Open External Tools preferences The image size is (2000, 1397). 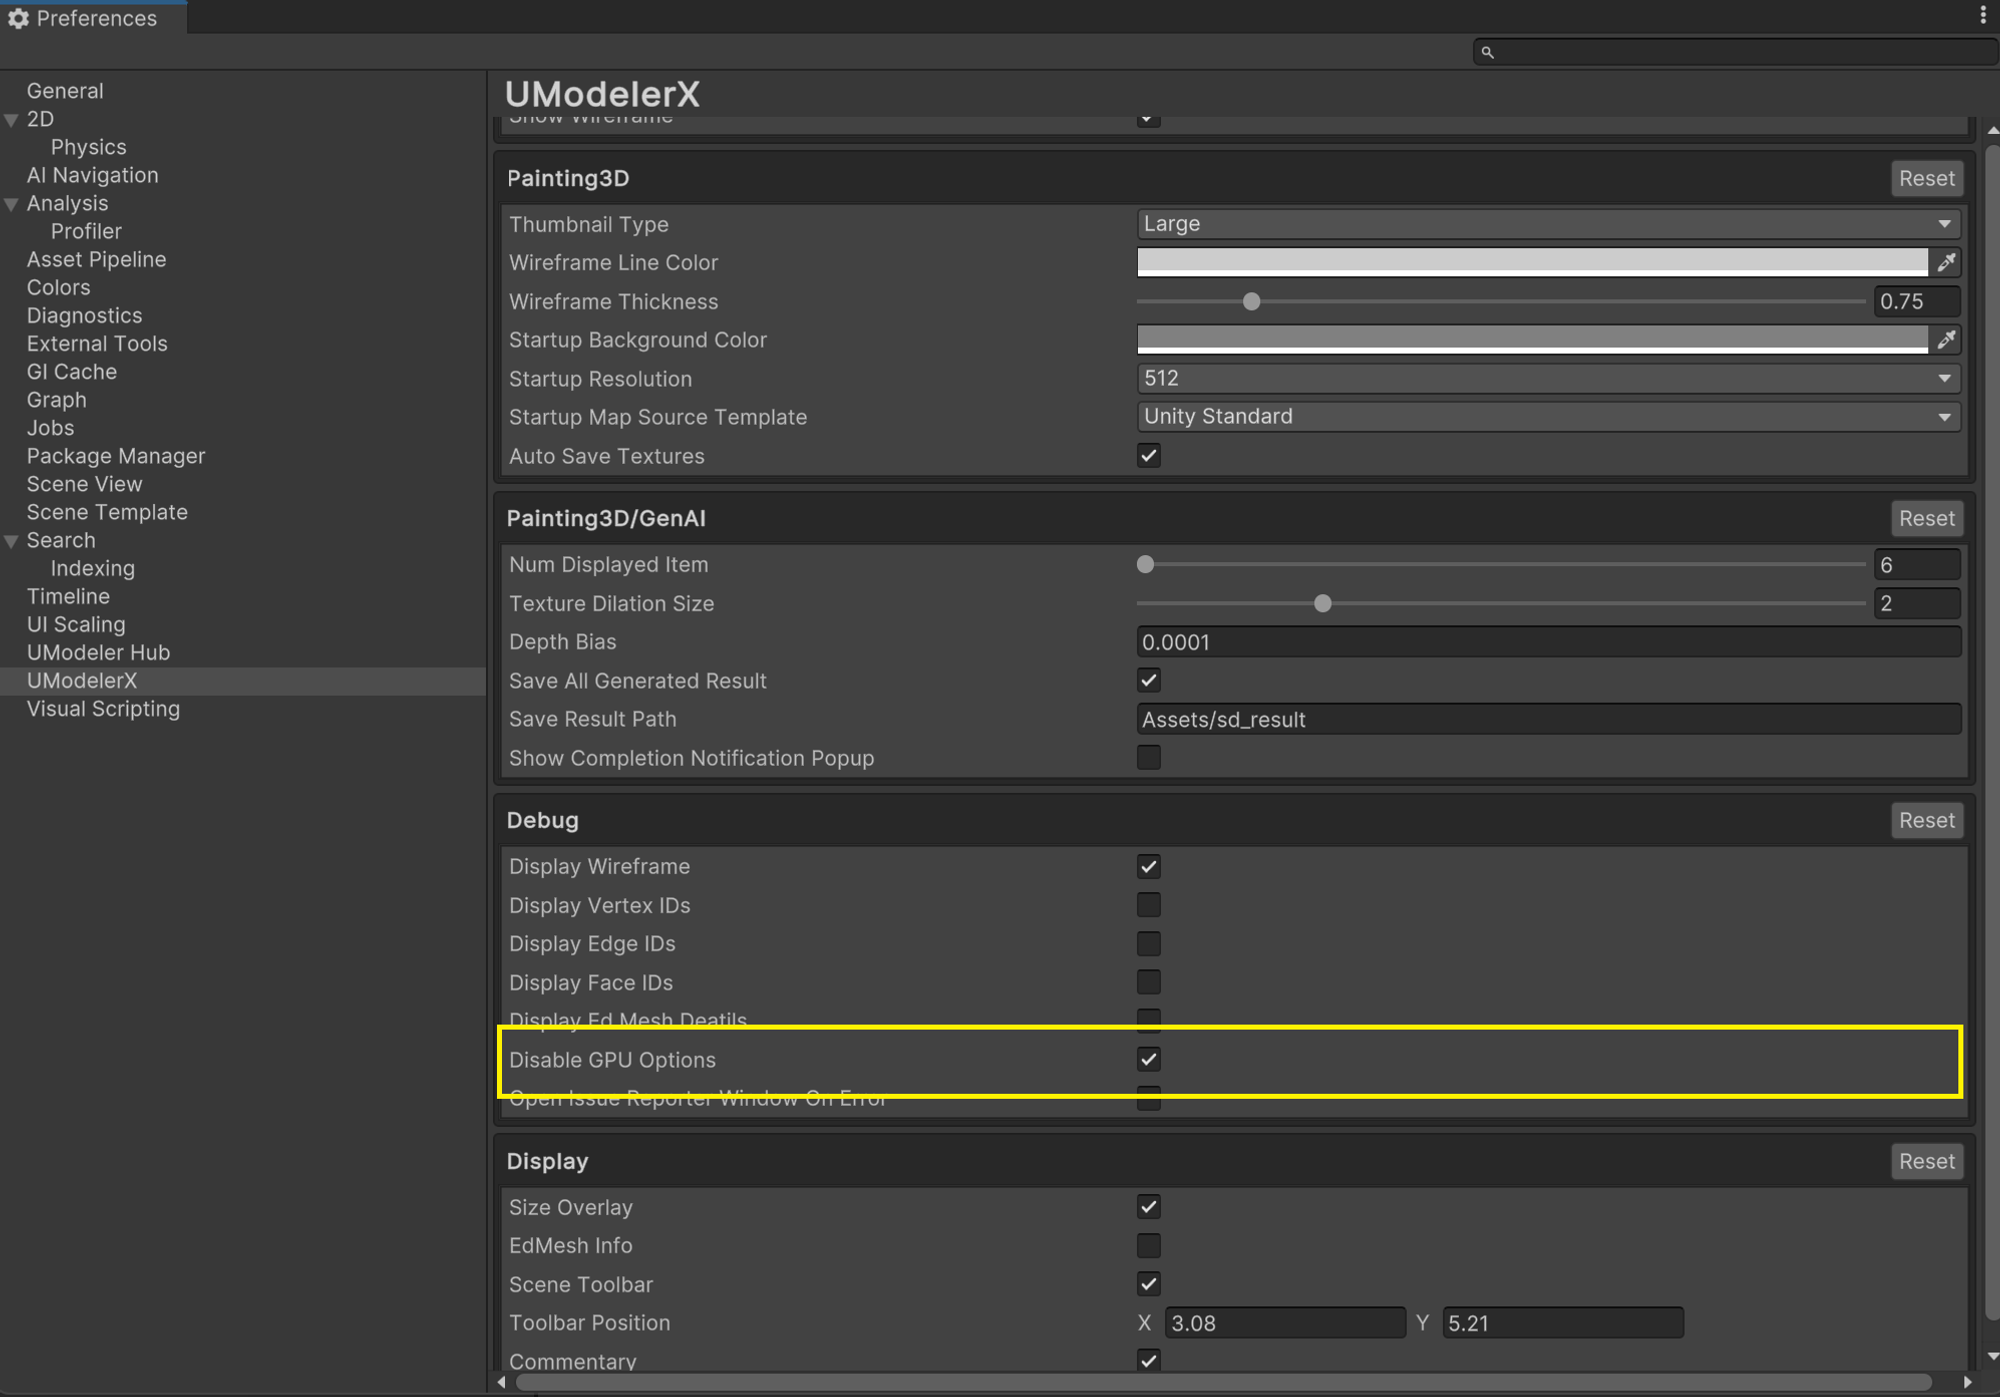97,343
